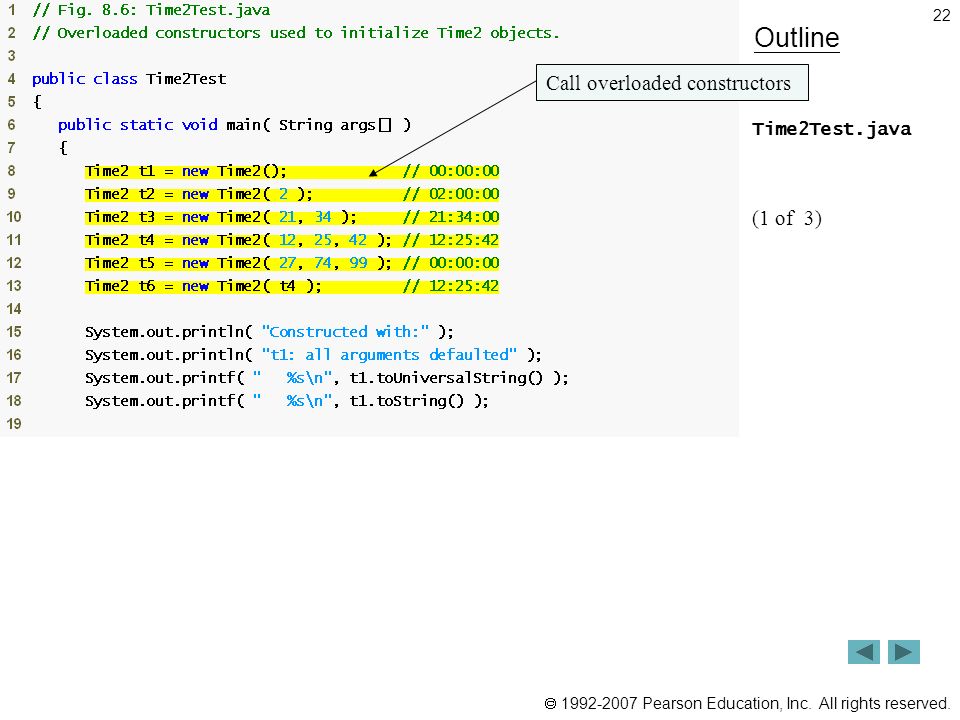
Task: Select the 'Overloaded constructors' comment on line 2
Action: (296, 33)
